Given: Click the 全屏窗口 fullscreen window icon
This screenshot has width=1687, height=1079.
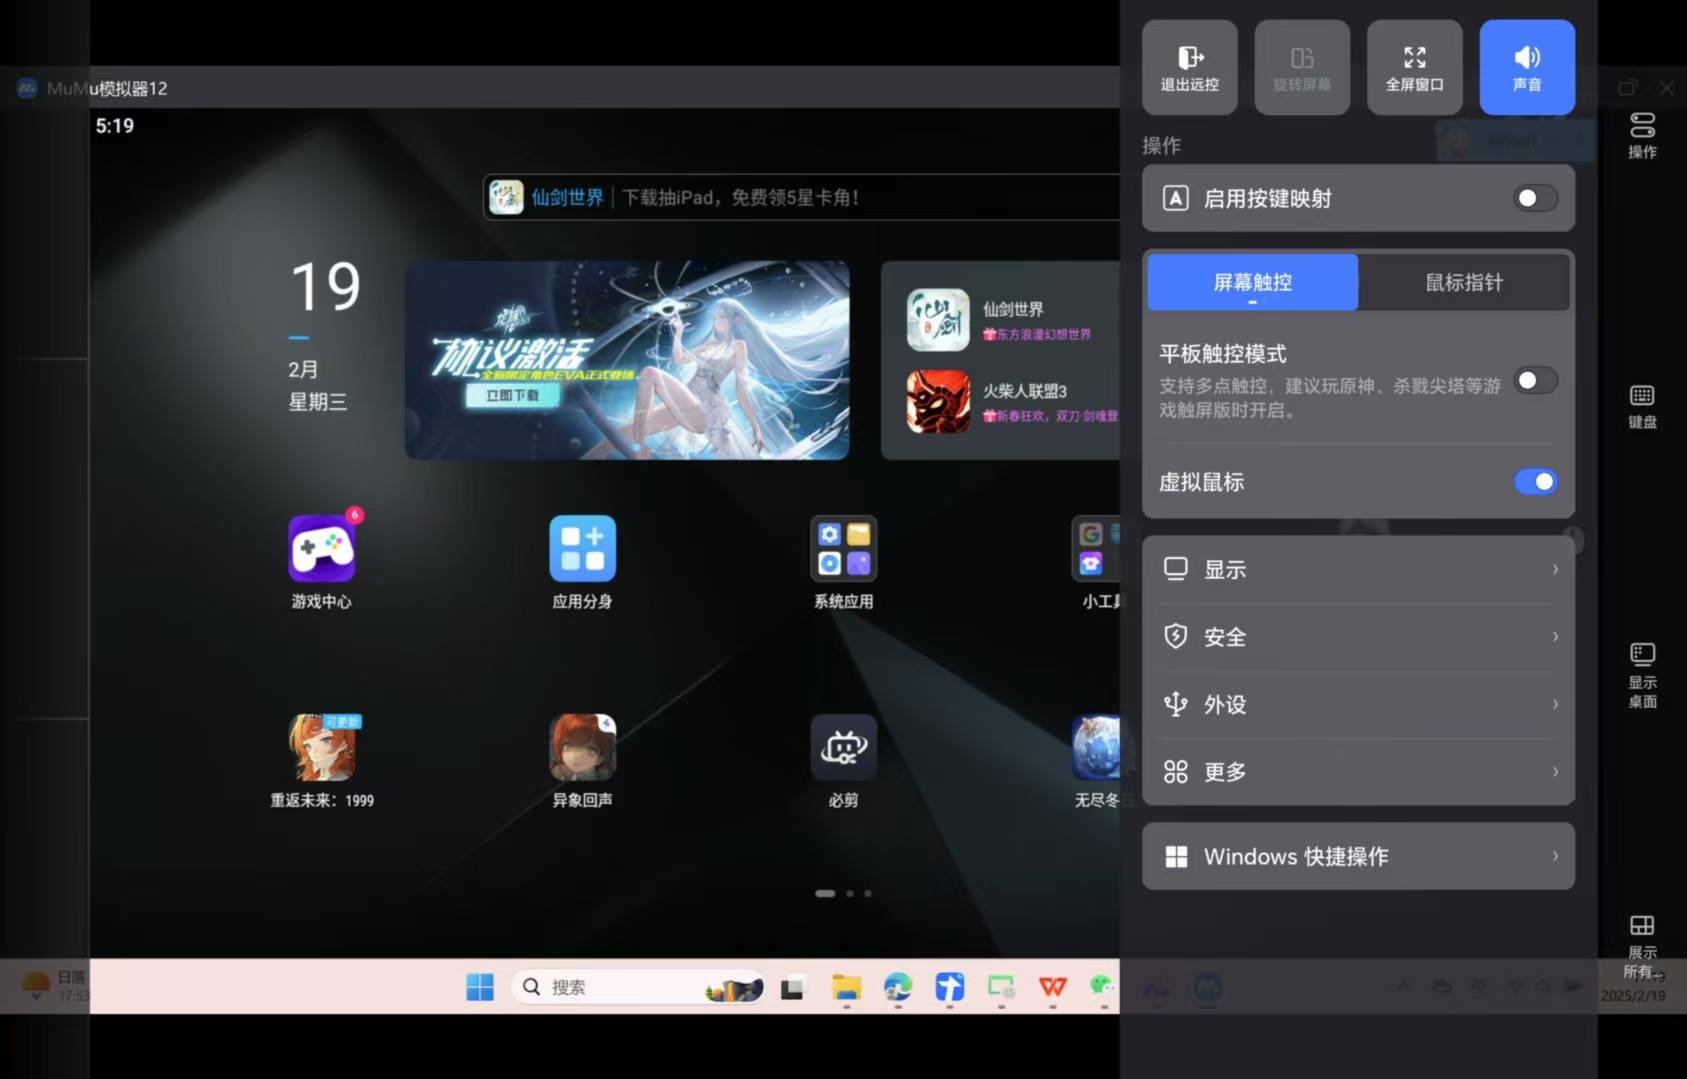Looking at the screenshot, I should pos(1414,67).
